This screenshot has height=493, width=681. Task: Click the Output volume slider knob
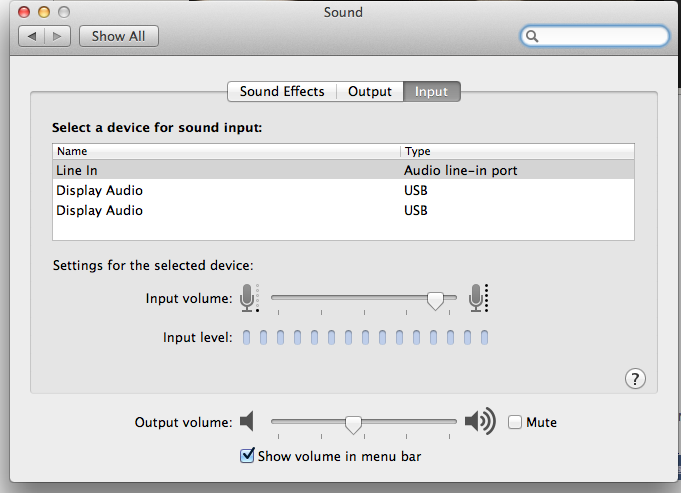(353, 424)
